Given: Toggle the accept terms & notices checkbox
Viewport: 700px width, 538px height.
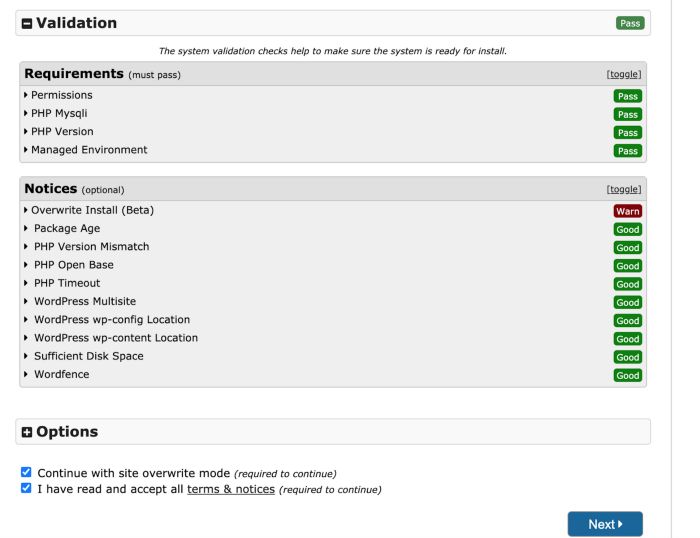Looking at the screenshot, I should tap(26, 489).
